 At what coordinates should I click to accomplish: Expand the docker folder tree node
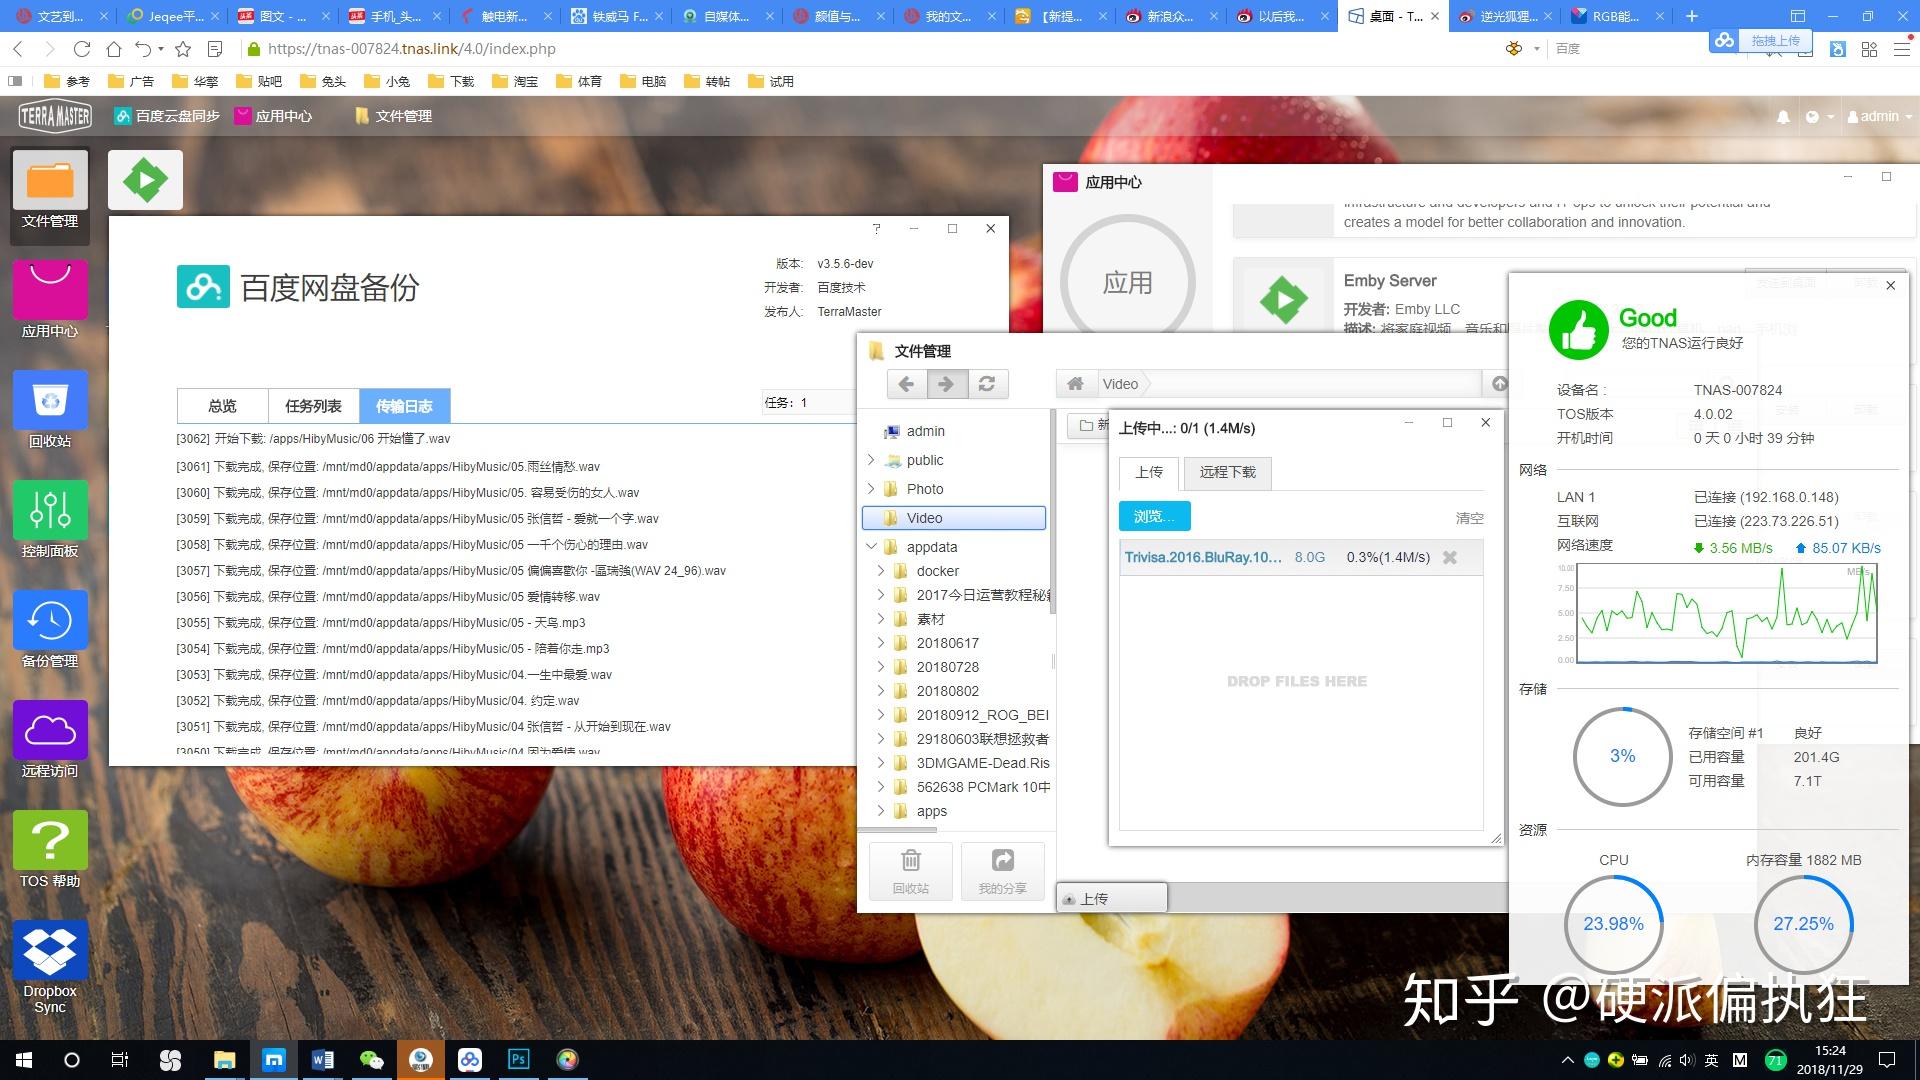pos(880,571)
